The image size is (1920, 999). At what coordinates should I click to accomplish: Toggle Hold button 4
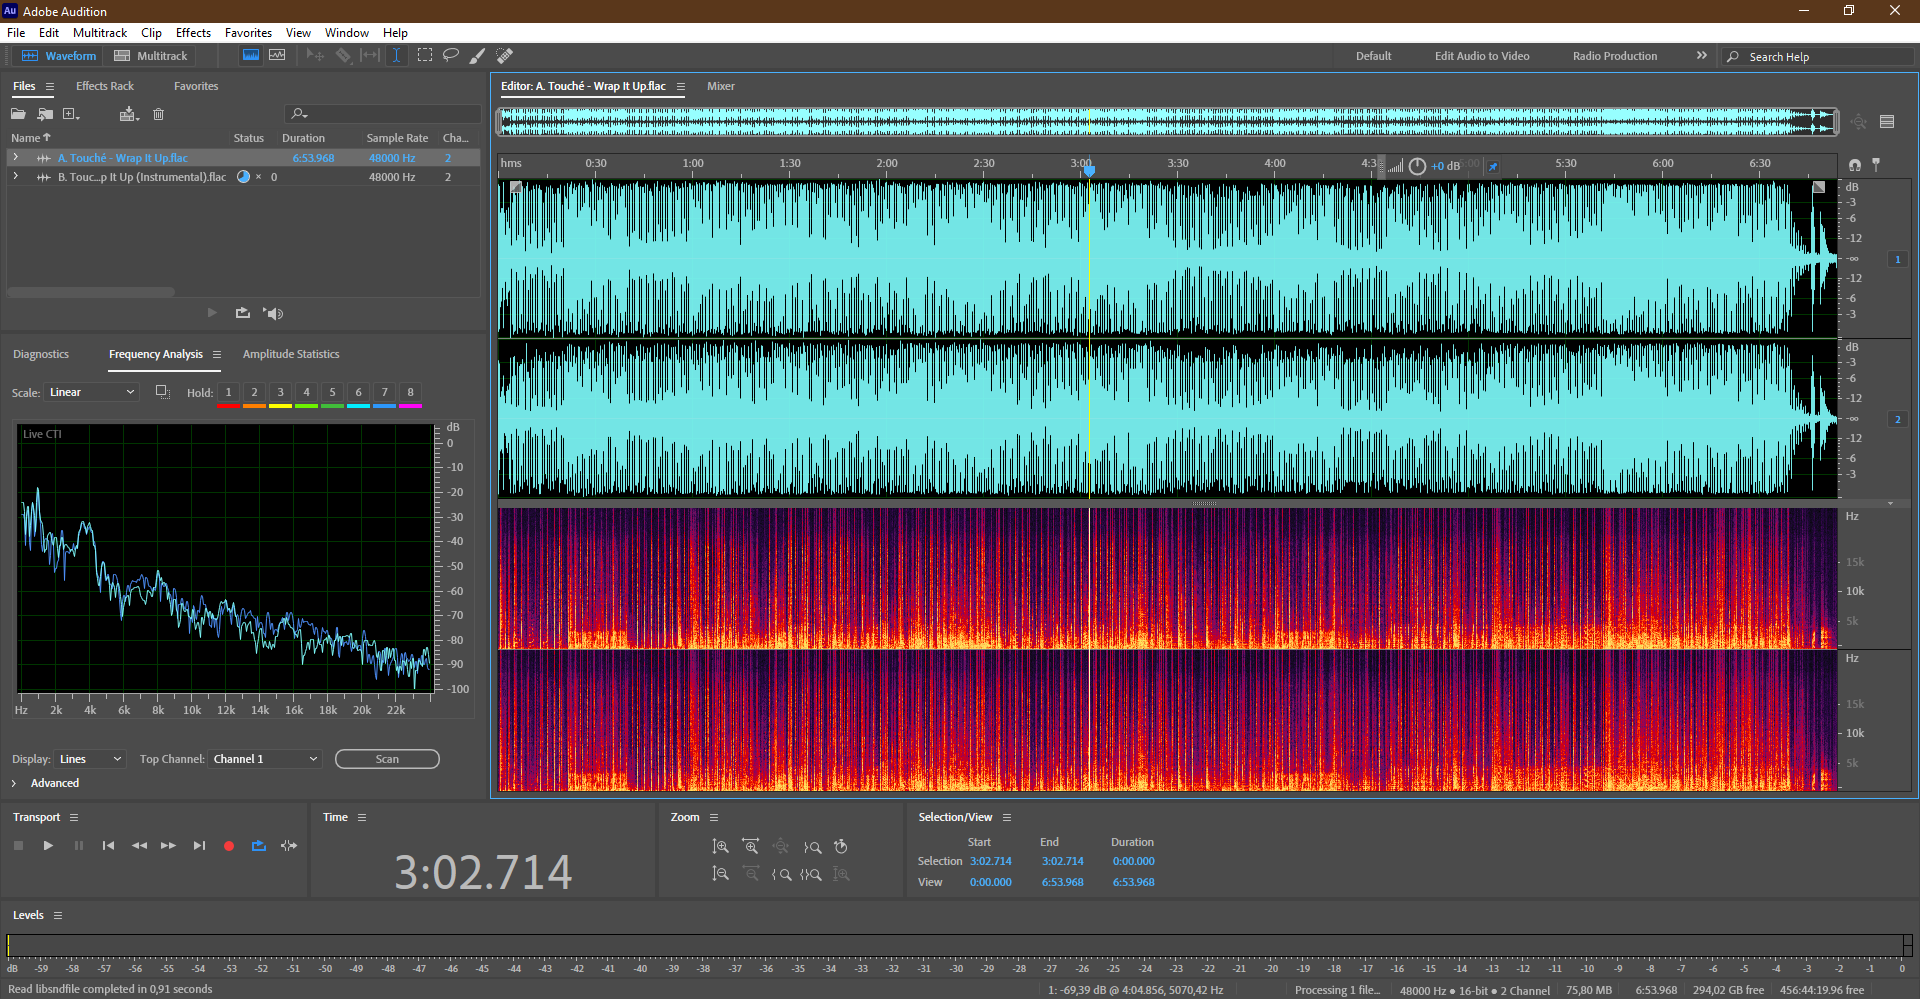pyautogui.click(x=307, y=393)
